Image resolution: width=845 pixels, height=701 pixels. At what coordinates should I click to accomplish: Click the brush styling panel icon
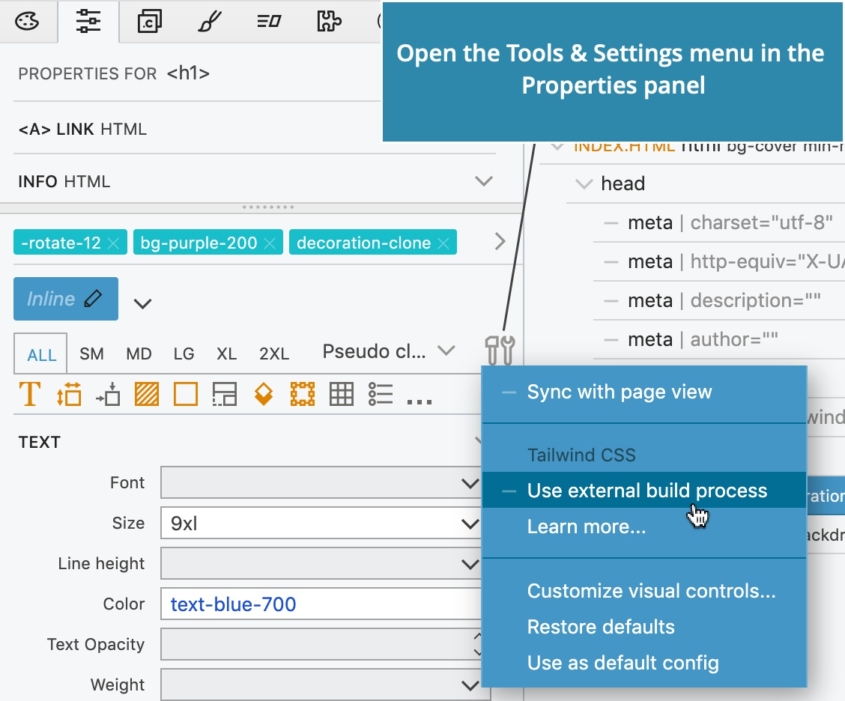click(208, 22)
